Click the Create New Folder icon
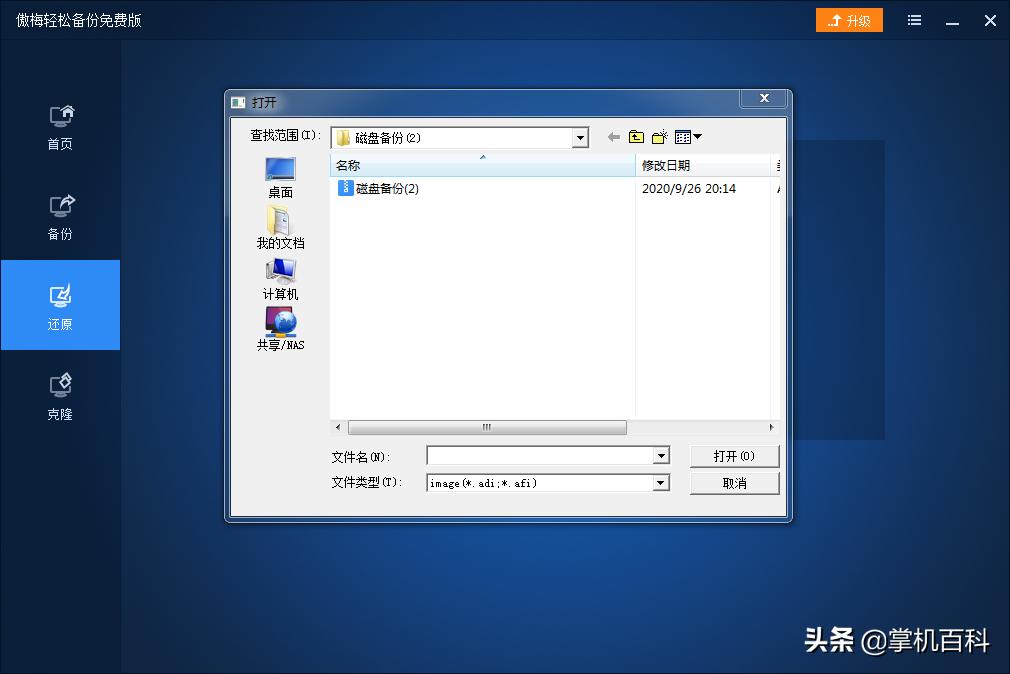 click(x=659, y=136)
